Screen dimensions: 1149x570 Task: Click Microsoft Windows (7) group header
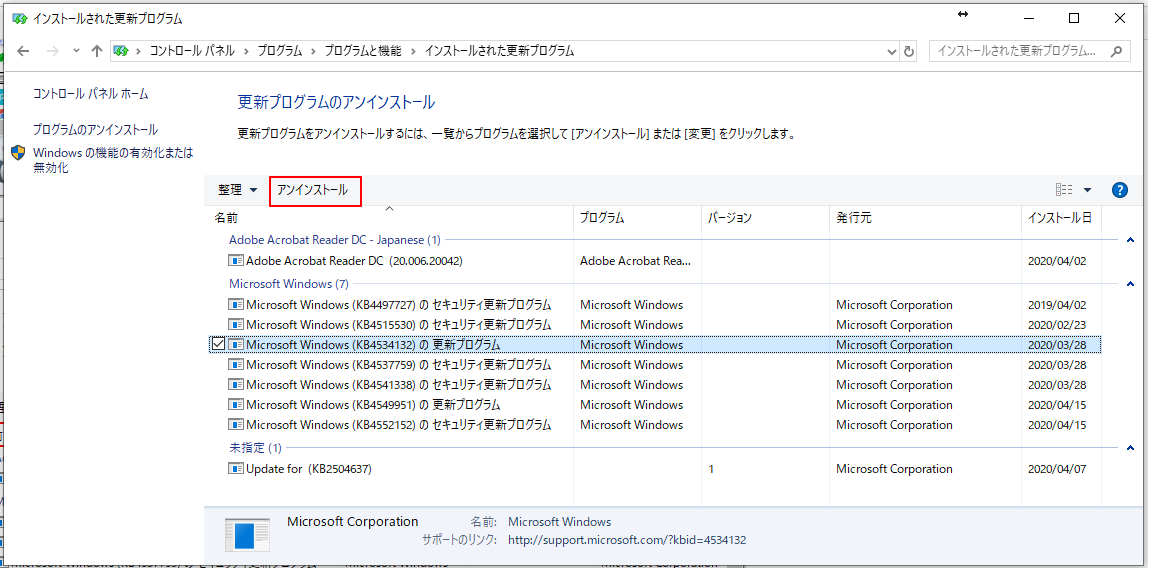[x=289, y=283]
